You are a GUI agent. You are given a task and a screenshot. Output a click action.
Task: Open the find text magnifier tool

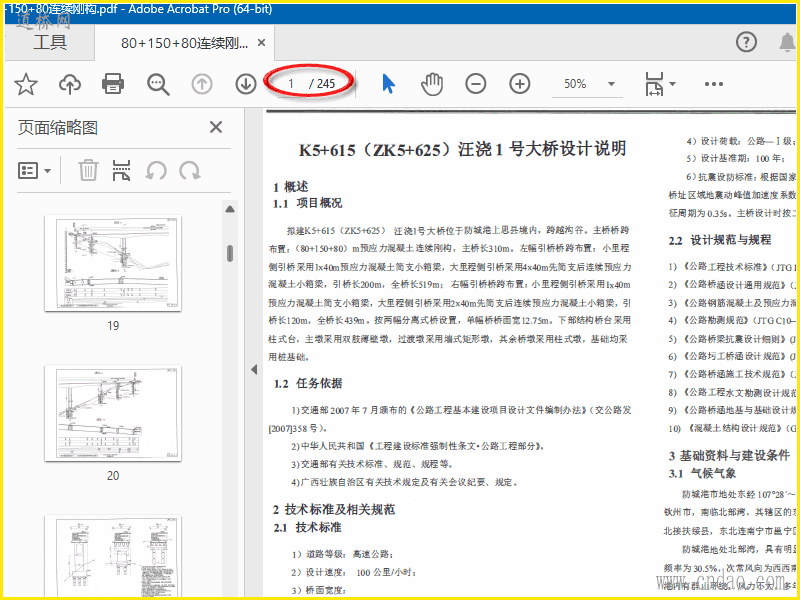click(158, 84)
